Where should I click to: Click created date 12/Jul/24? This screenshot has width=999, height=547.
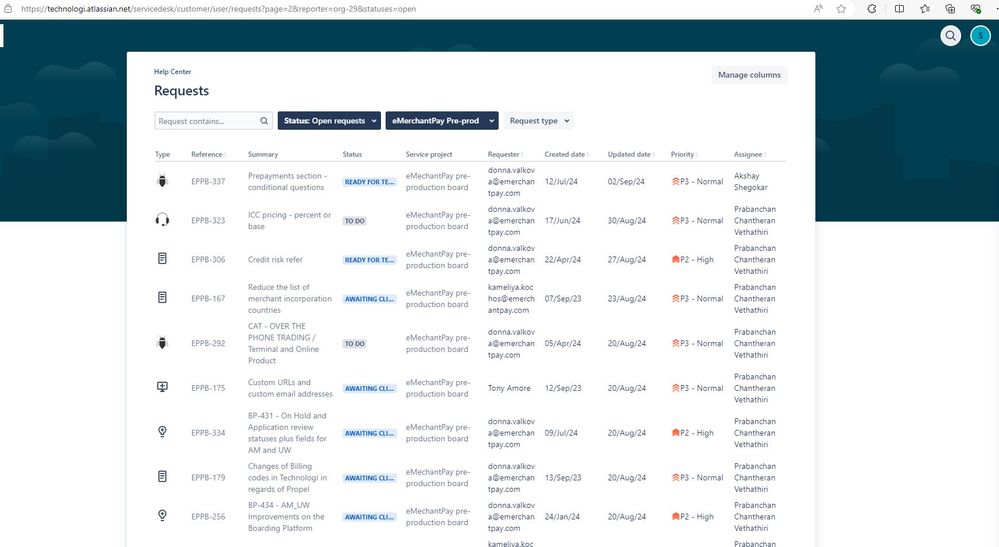(x=561, y=181)
